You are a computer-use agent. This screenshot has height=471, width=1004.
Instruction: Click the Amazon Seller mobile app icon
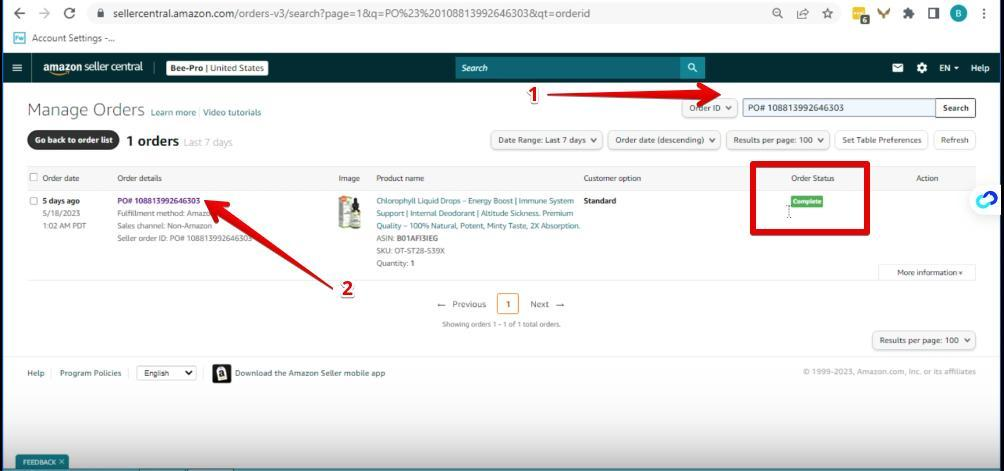[x=221, y=374]
